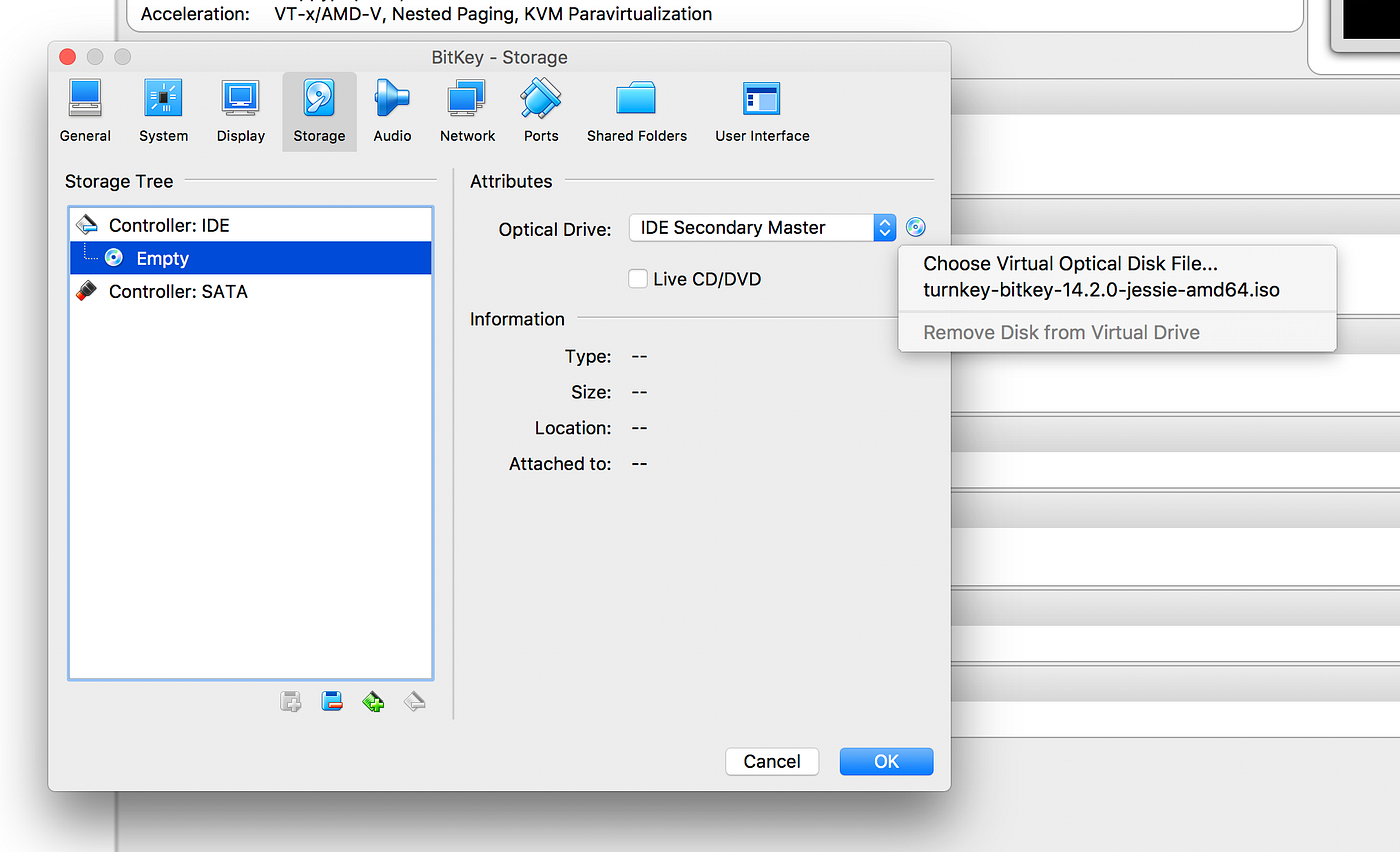
Task: Go to the Network settings pane
Action: [x=467, y=112]
